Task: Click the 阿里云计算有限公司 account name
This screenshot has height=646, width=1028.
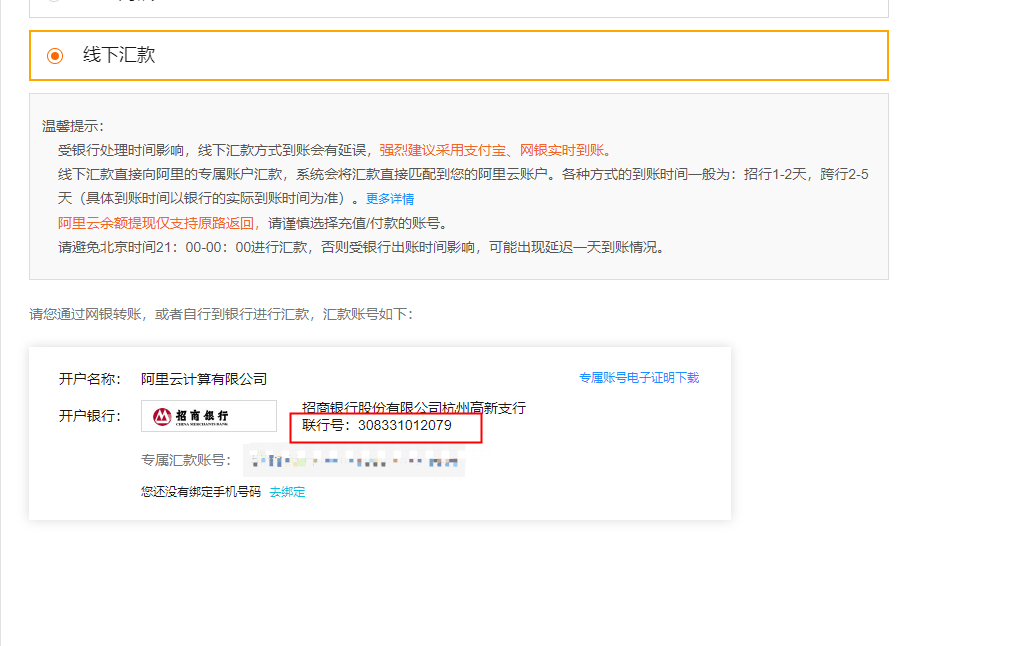Action: click(x=204, y=379)
